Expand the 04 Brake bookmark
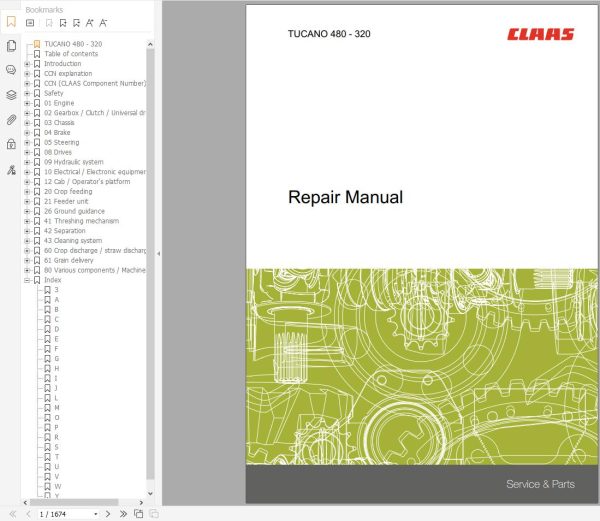Viewport: 600px width, 521px height. (27, 133)
